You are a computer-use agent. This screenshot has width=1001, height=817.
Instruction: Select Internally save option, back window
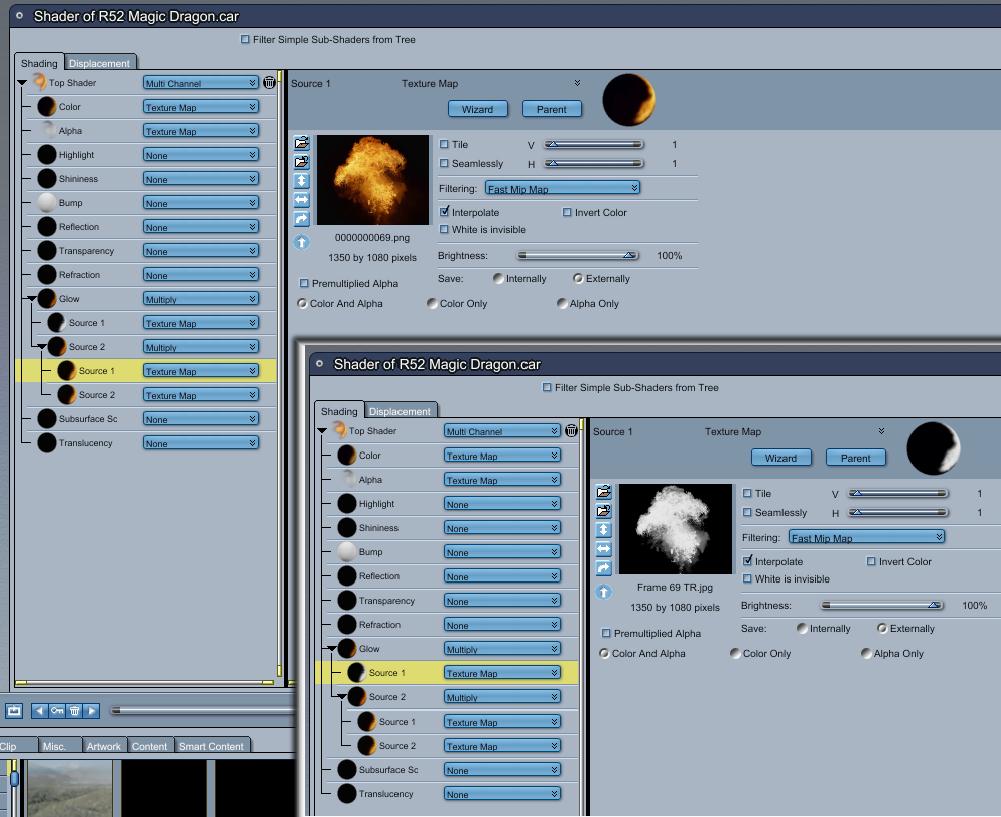[x=498, y=278]
